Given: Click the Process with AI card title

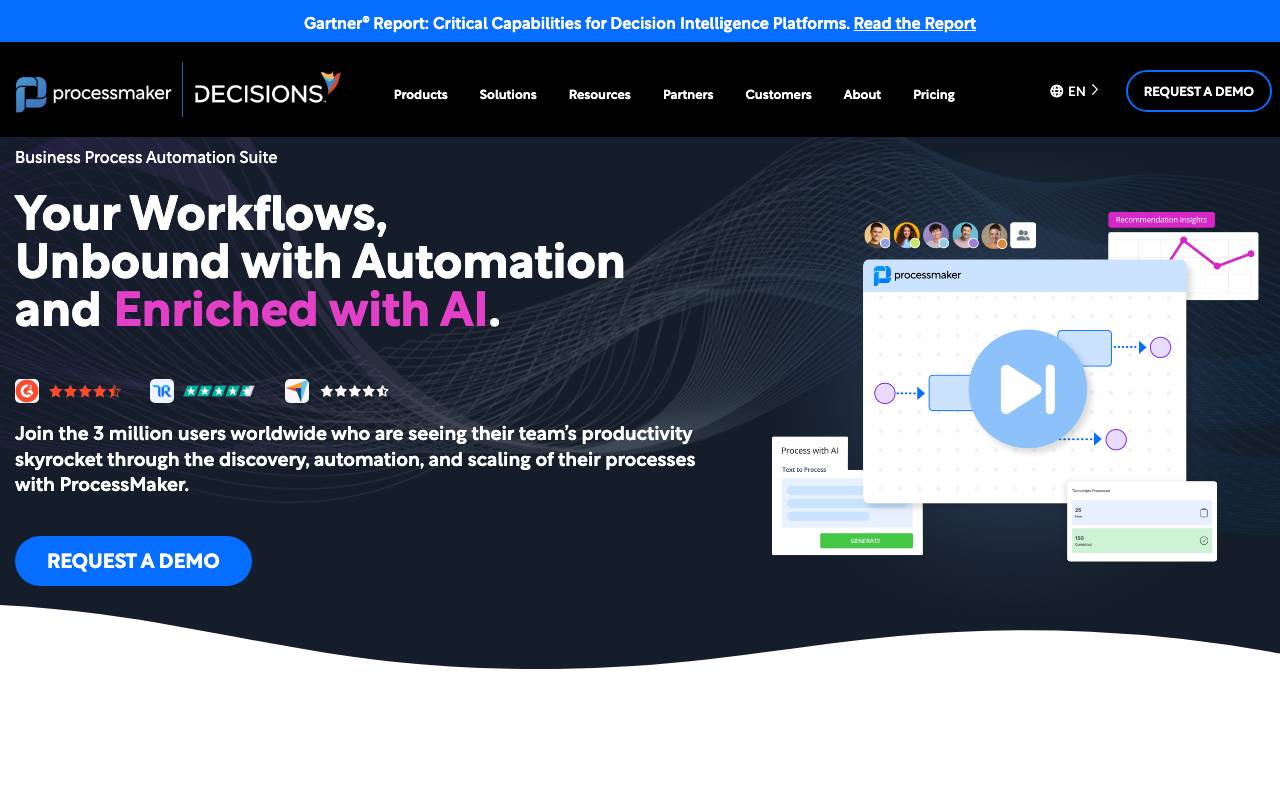Looking at the screenshot, I should 810,451.
